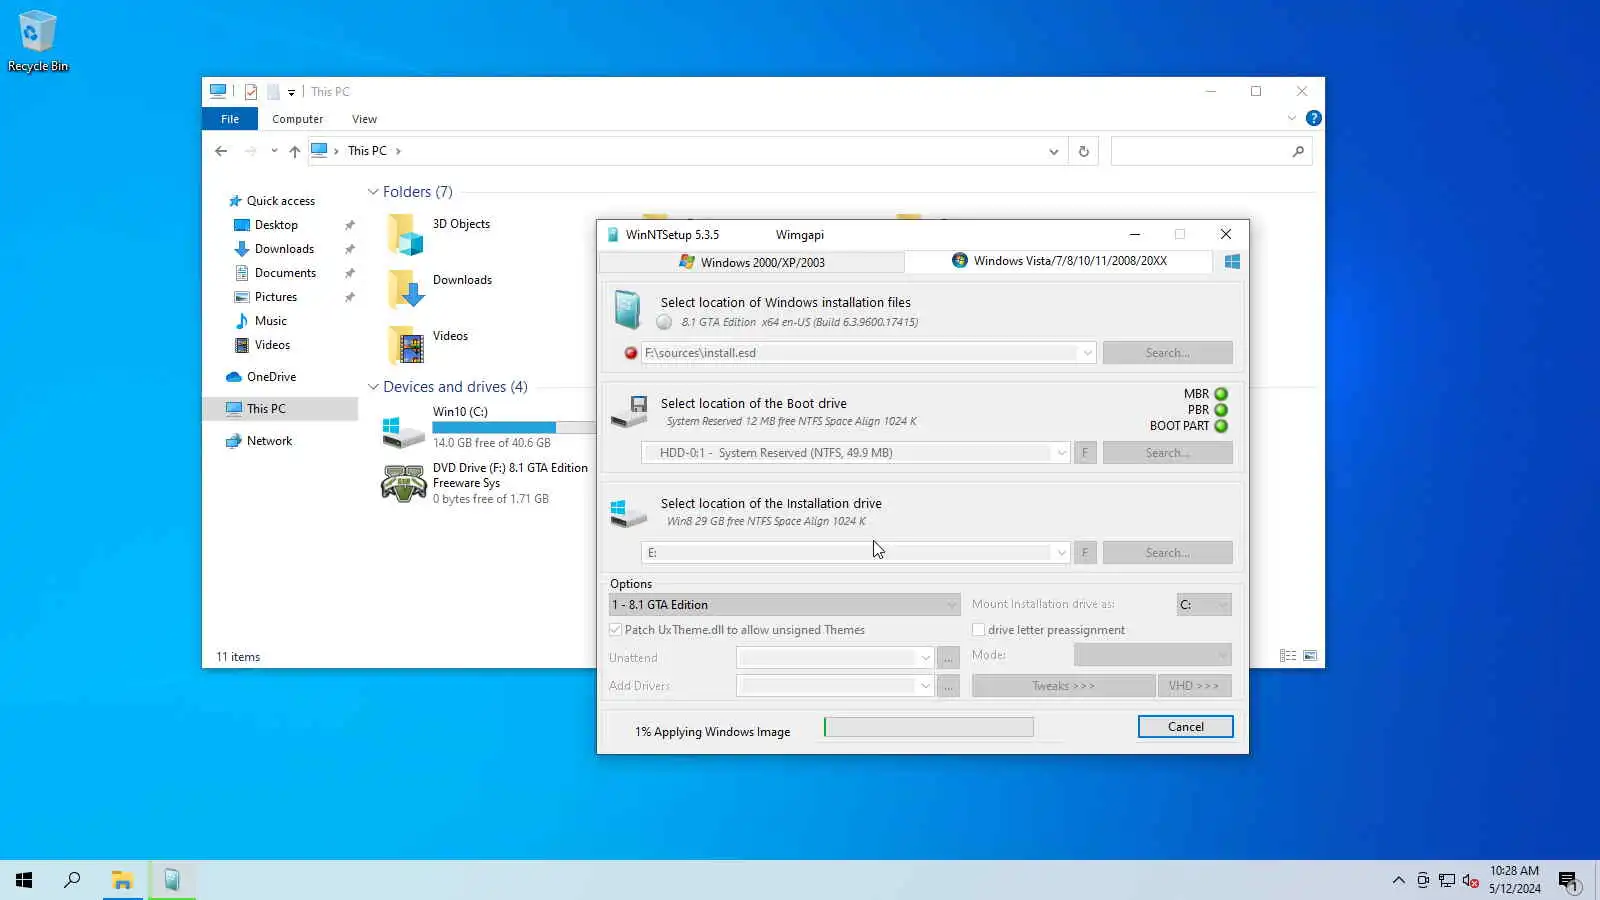Go up one folder level in Explorer
Screen dimensions: 1600x900
(294, 151)
